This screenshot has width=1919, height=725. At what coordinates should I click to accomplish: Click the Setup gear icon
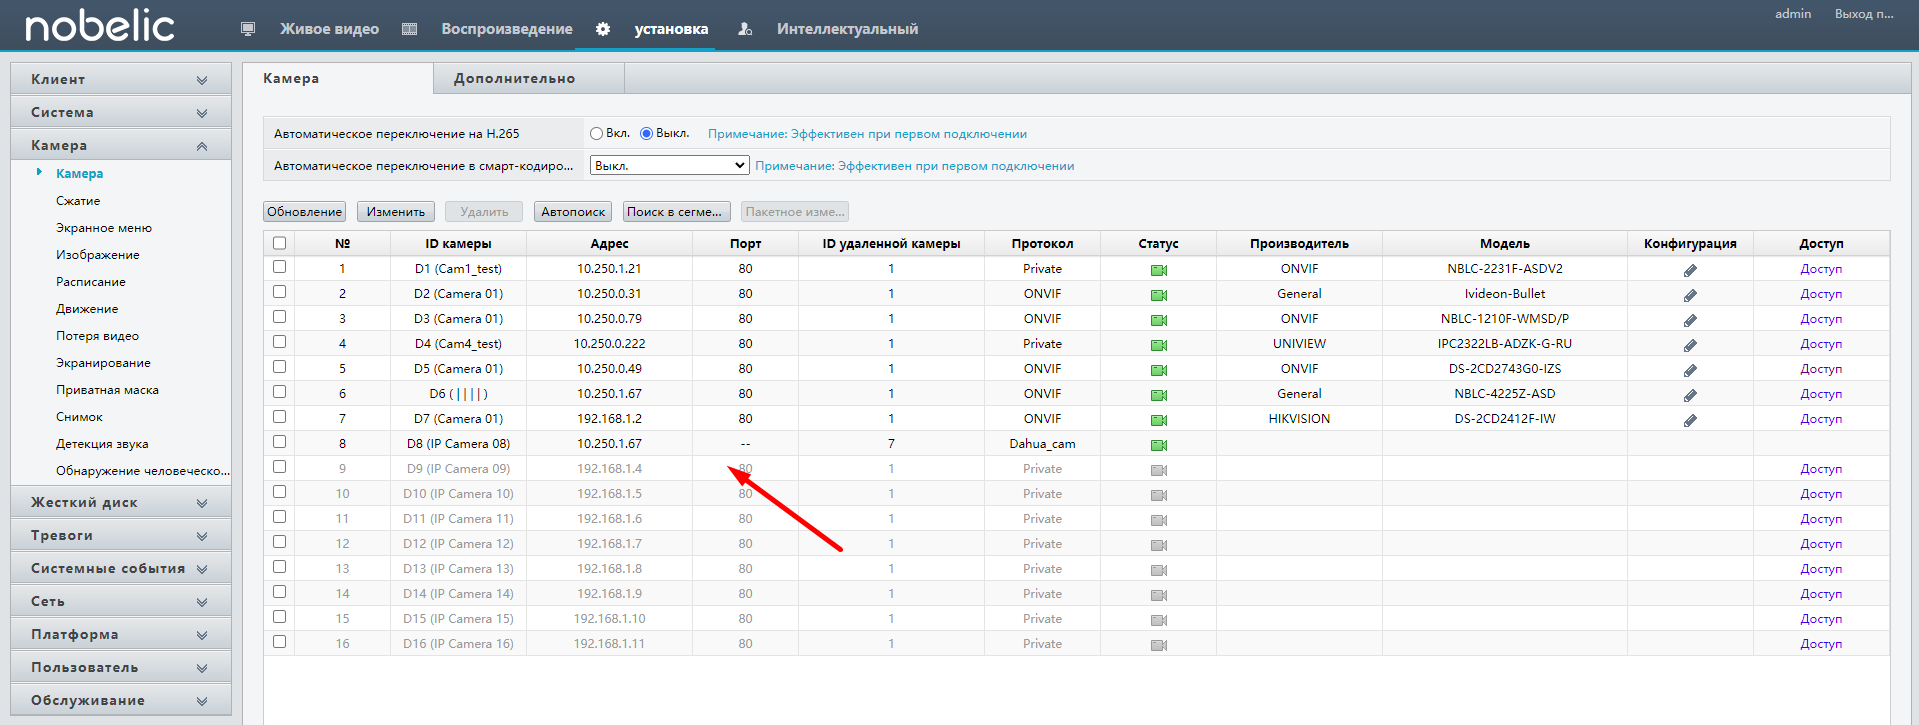point(603,29)
